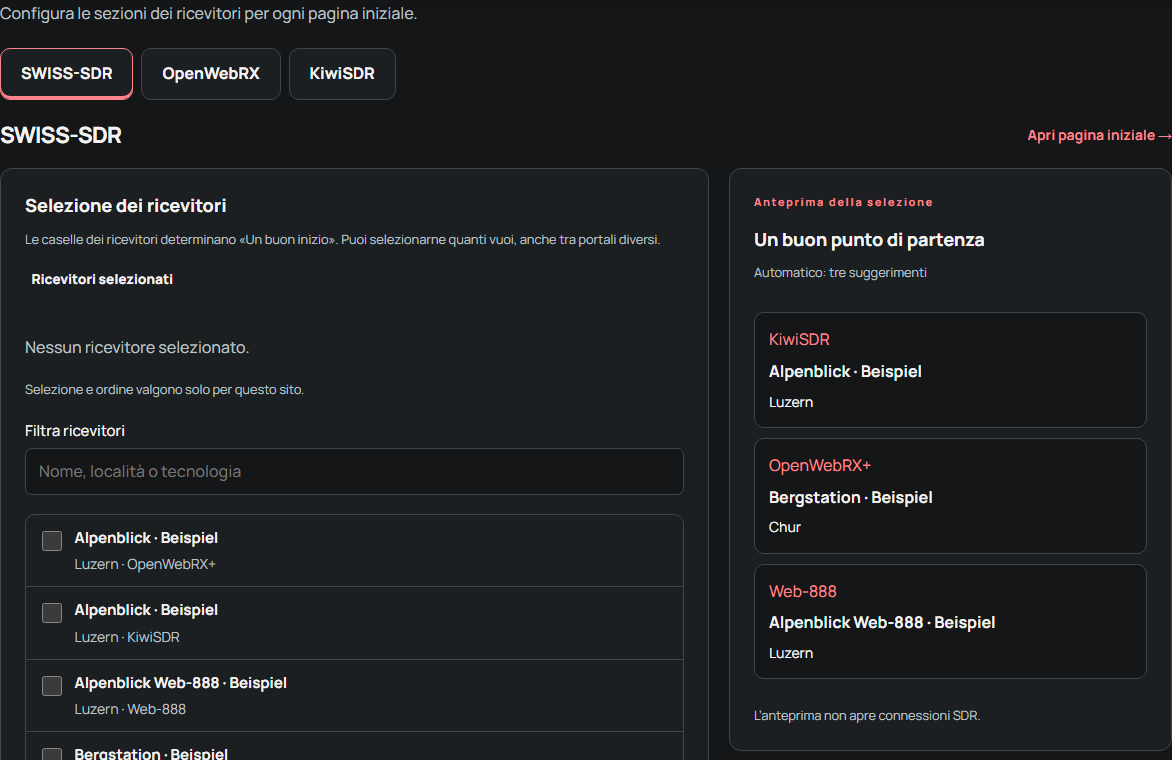
Task: Click the 'Luzern · OpenWebRX+' subtitle text
Action: 145,564
